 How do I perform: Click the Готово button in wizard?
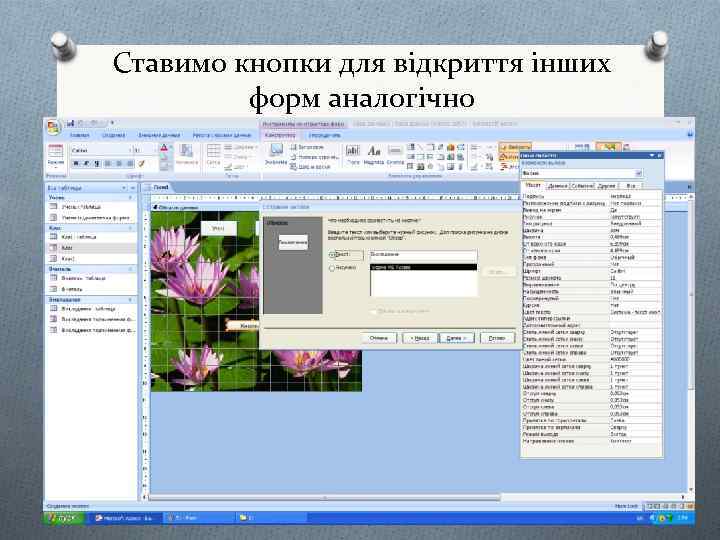click(497, 338)
